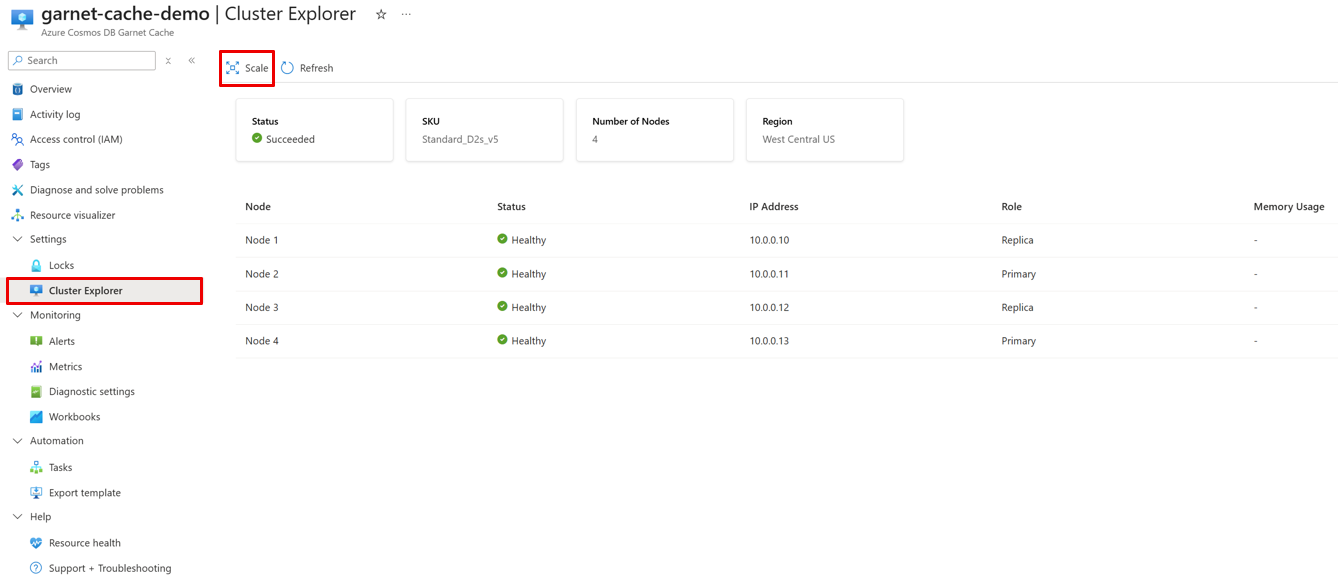This screenshot has height=577, width=1338.
Task: Collapse the Automation section
Action: (17, 441)
